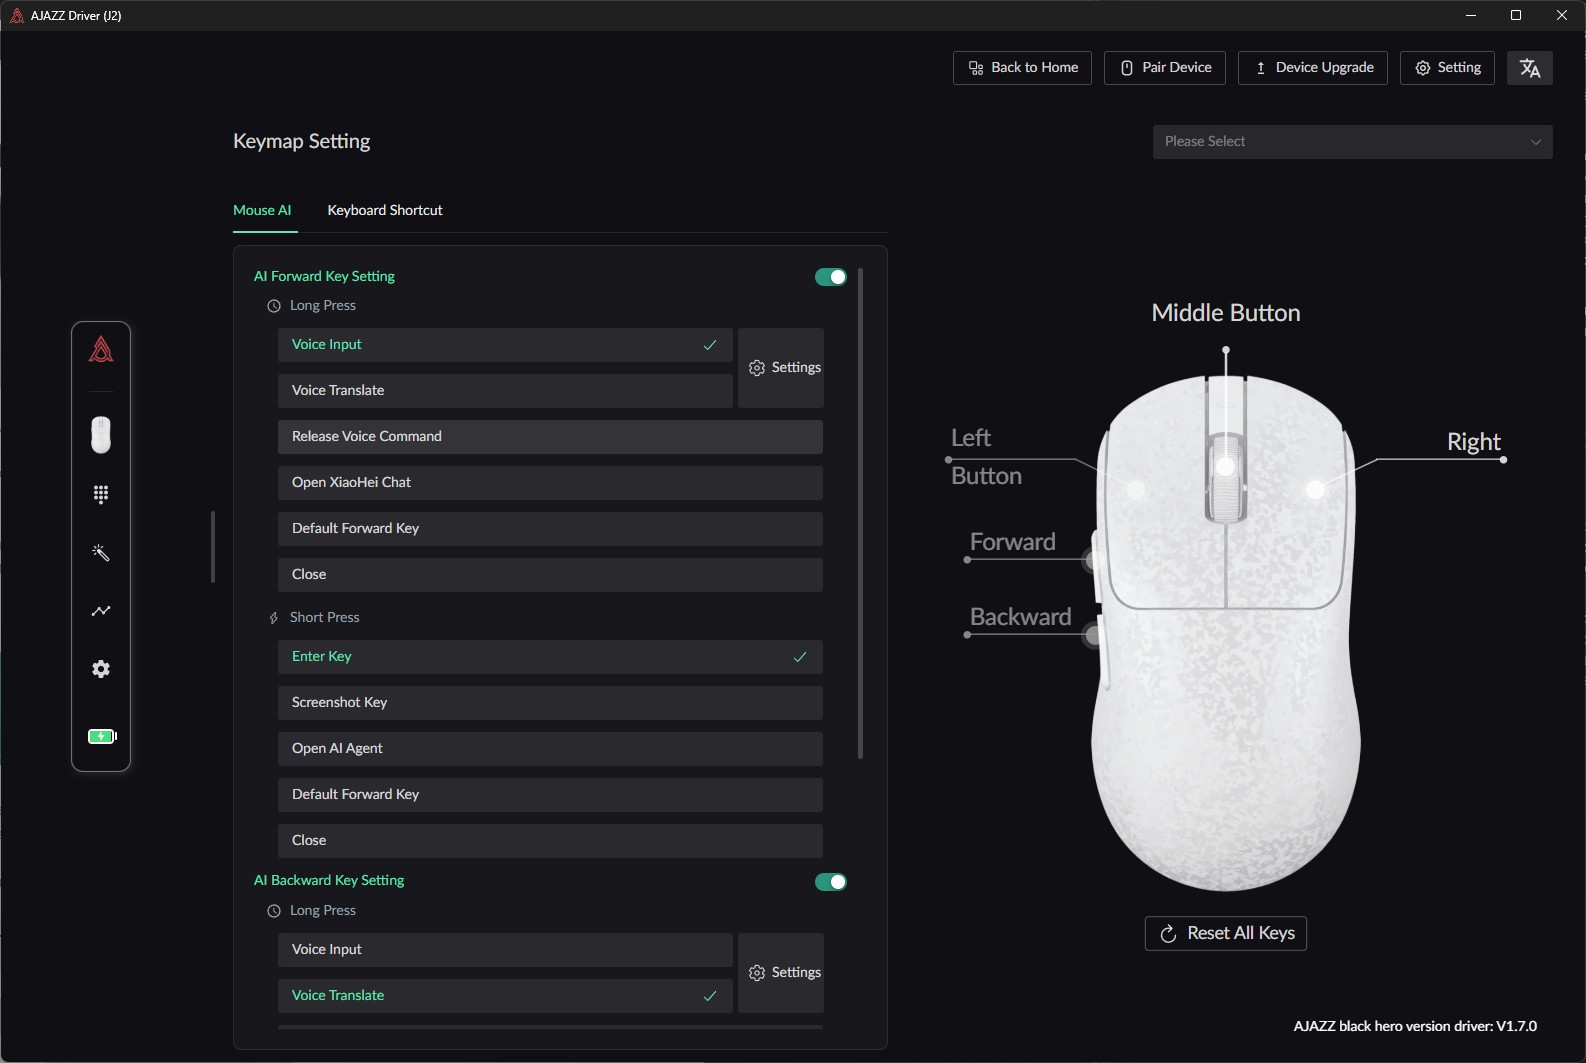The image size is (1586, 1063).
Task: Select Close under forward Short Press
Action: coord(550,841)
